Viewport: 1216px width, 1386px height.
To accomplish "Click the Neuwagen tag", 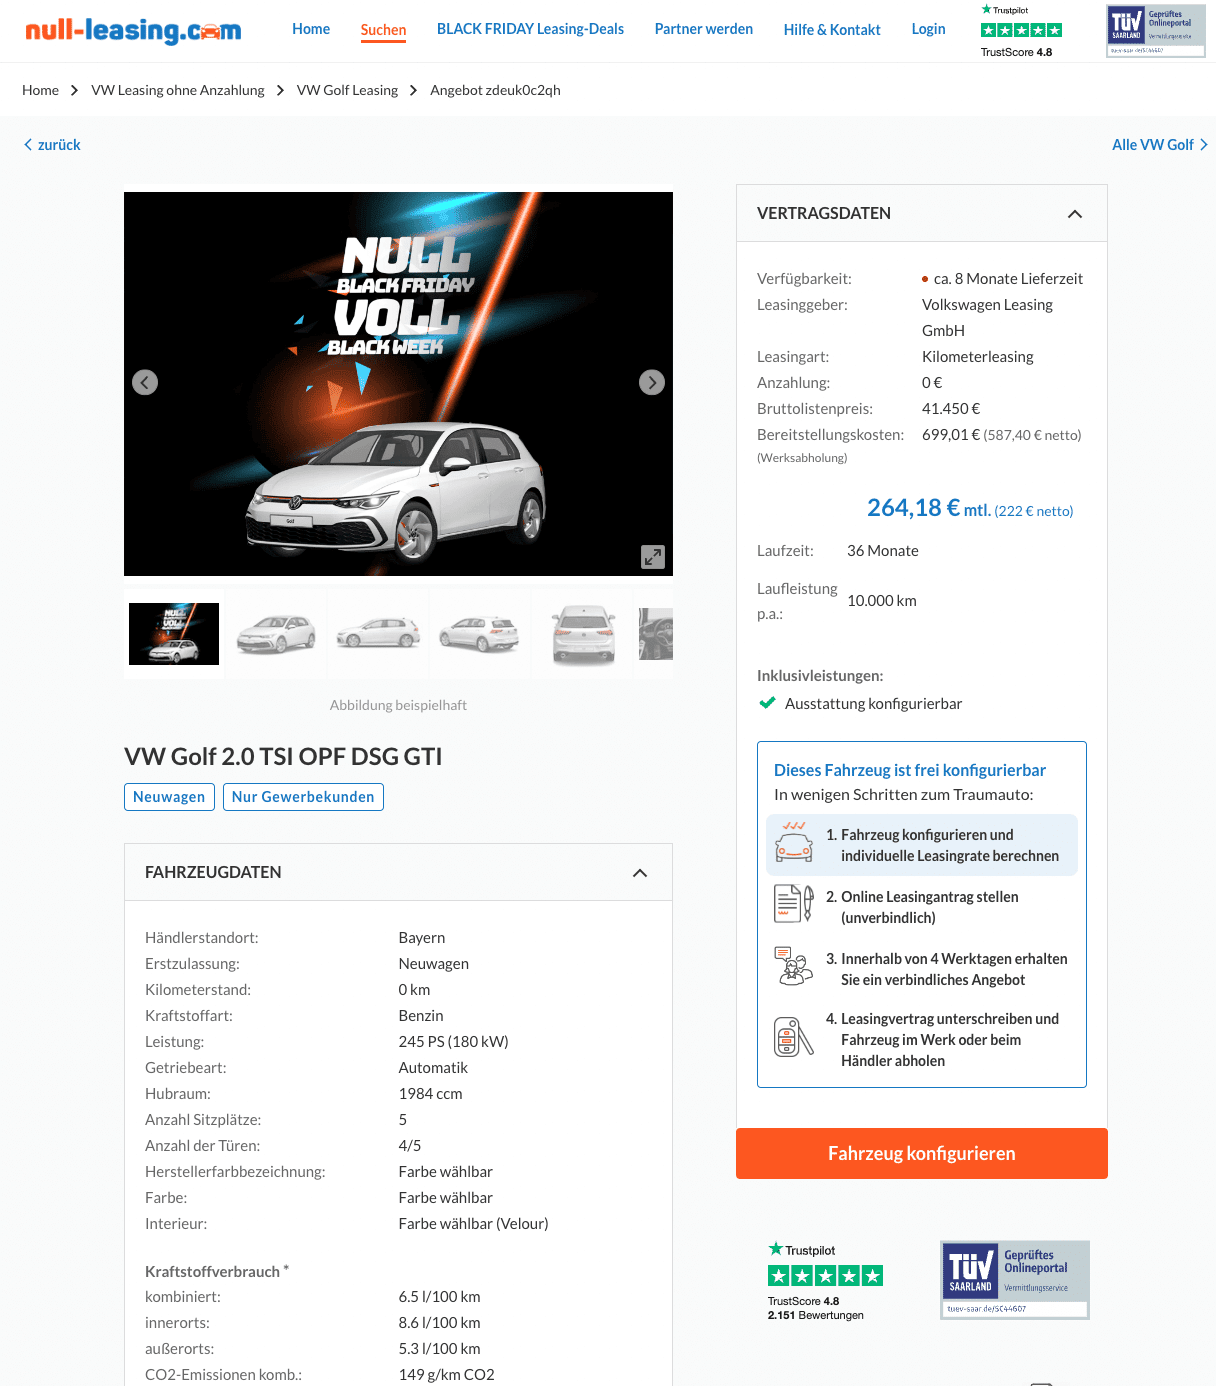I will [169, 797].
